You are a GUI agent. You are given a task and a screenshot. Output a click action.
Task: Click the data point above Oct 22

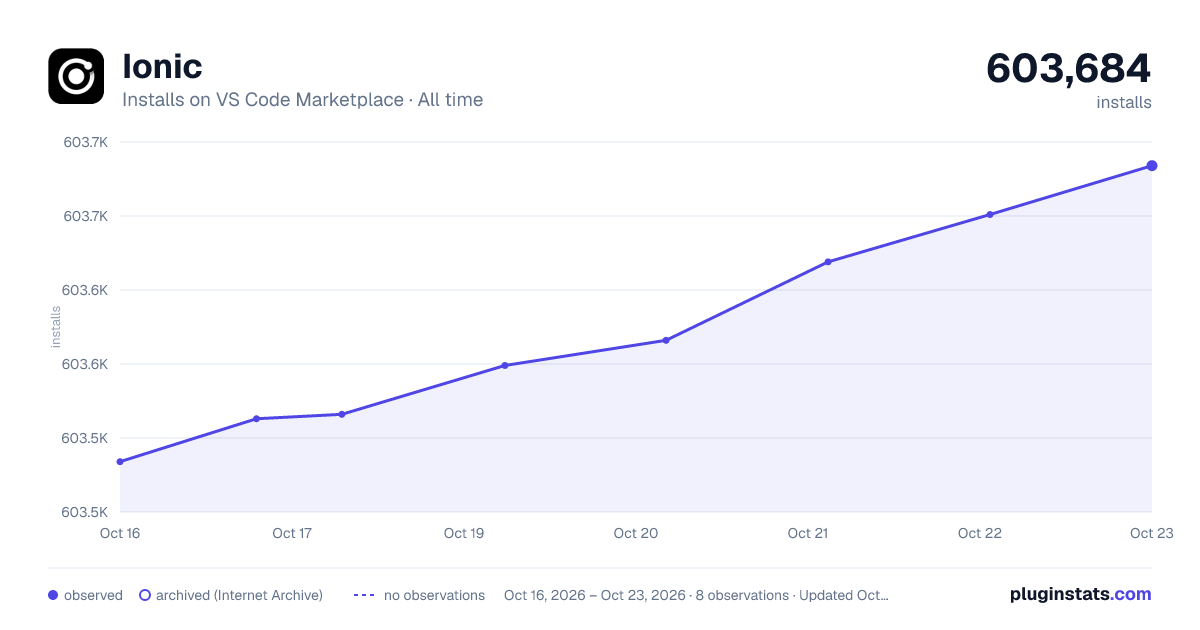(x=990, y=214)
